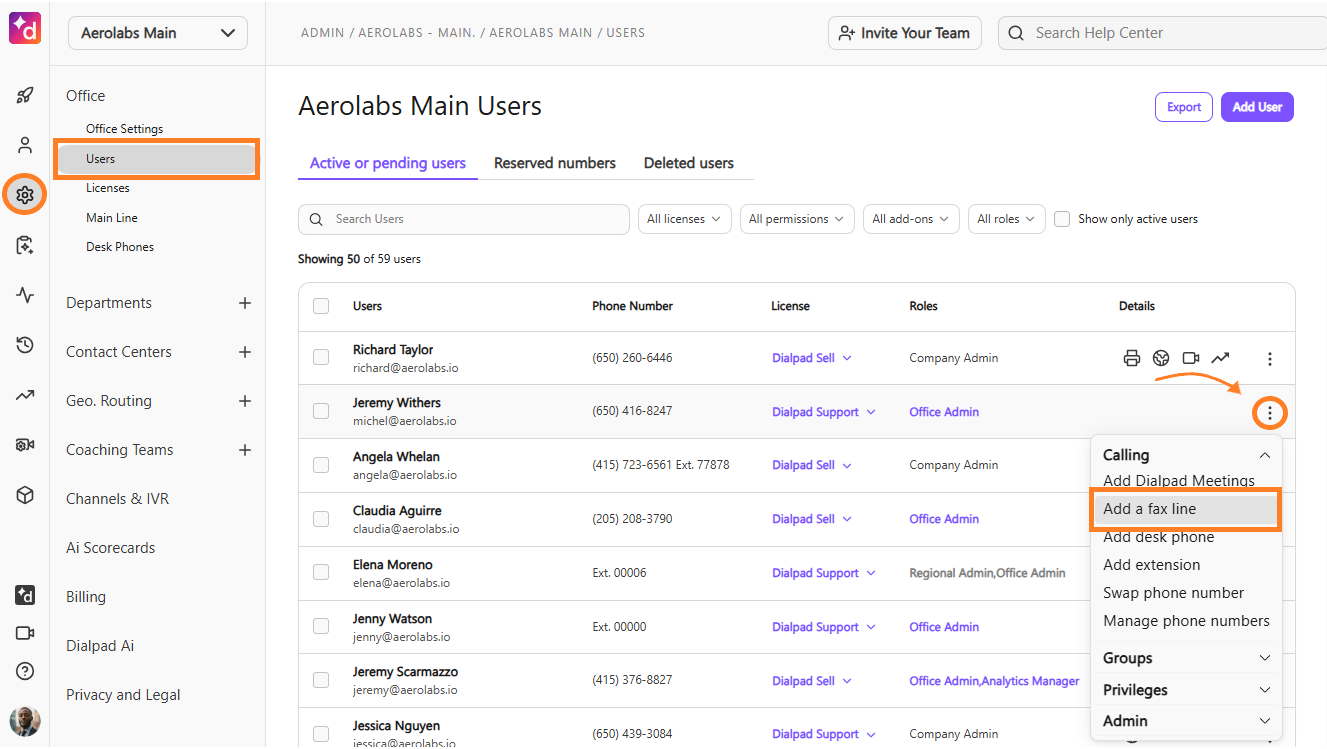Add a new contact center with plus icon
Viewport: 1327px width, 749px height.
coord(245,352)
